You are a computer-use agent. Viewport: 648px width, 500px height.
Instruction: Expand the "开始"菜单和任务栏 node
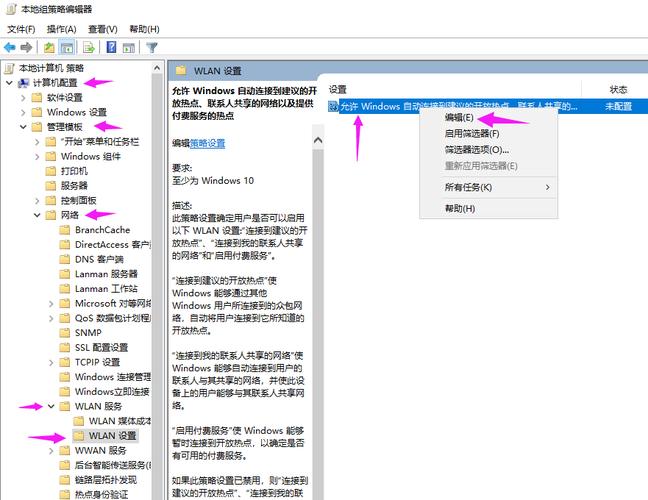click(x=37, y=142)
